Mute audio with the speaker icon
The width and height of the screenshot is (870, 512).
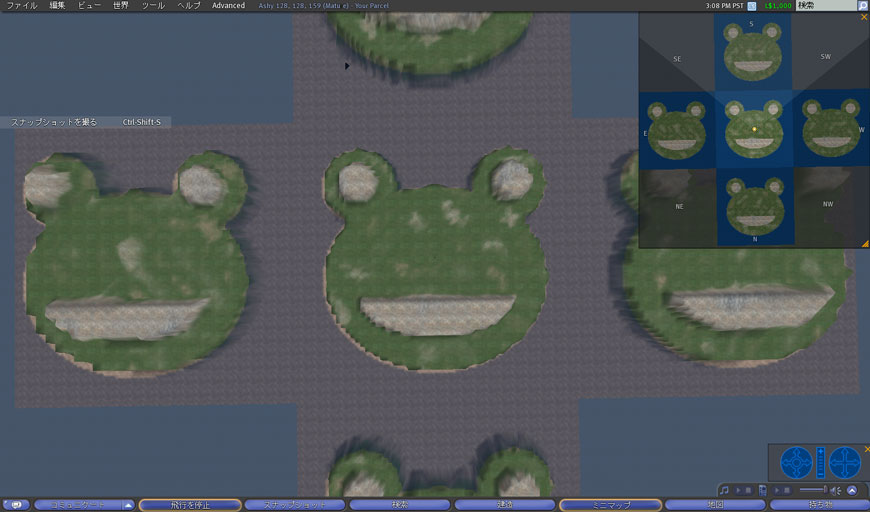coord(836,490)
